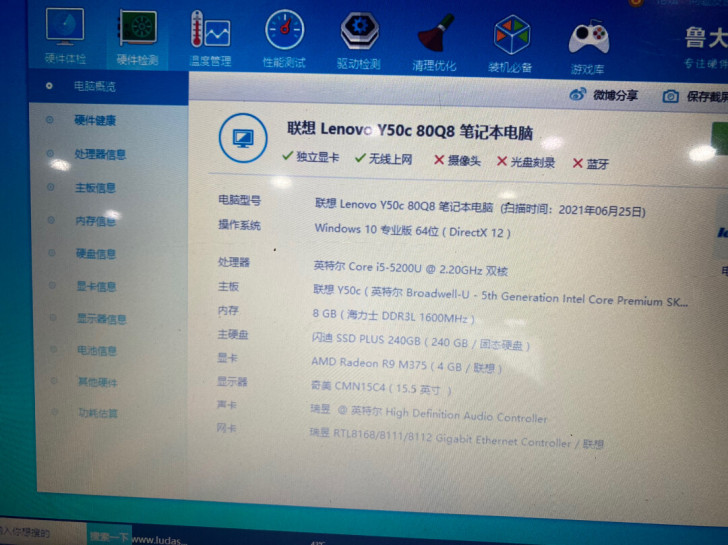Click the 显卡 row label
Viewport: 728px width, 545px height.
coord(227,358)
